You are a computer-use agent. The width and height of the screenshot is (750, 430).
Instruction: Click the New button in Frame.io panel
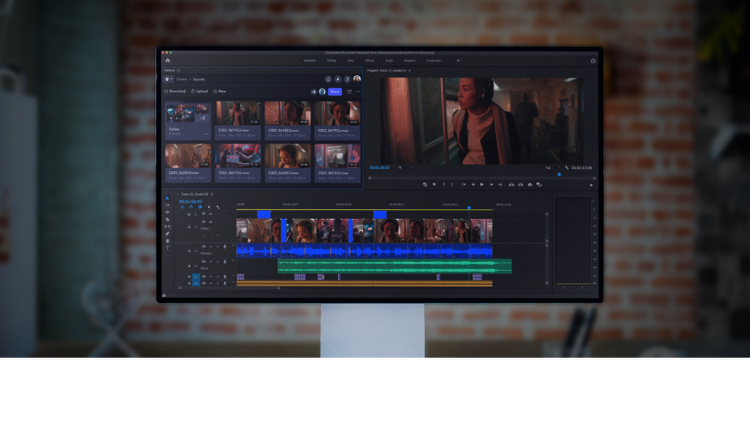click(220, 91)
